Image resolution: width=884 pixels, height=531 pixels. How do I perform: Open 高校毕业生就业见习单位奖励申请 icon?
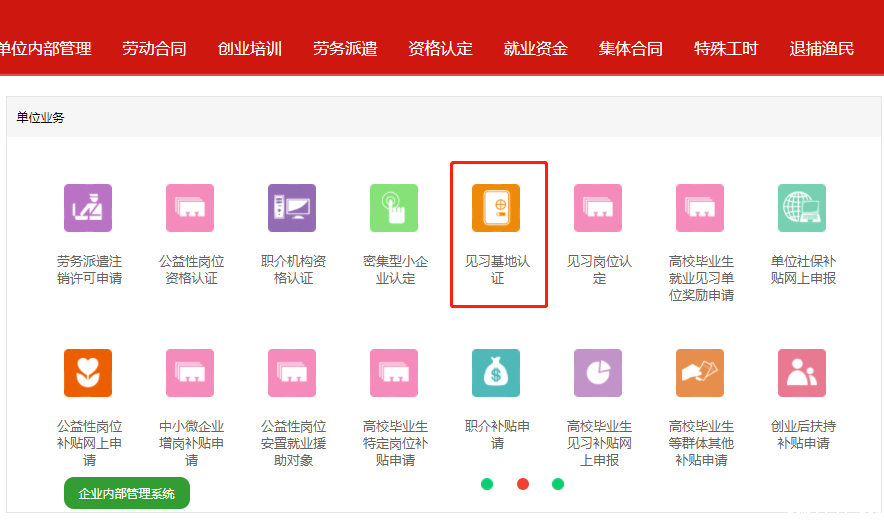[700, 208]
